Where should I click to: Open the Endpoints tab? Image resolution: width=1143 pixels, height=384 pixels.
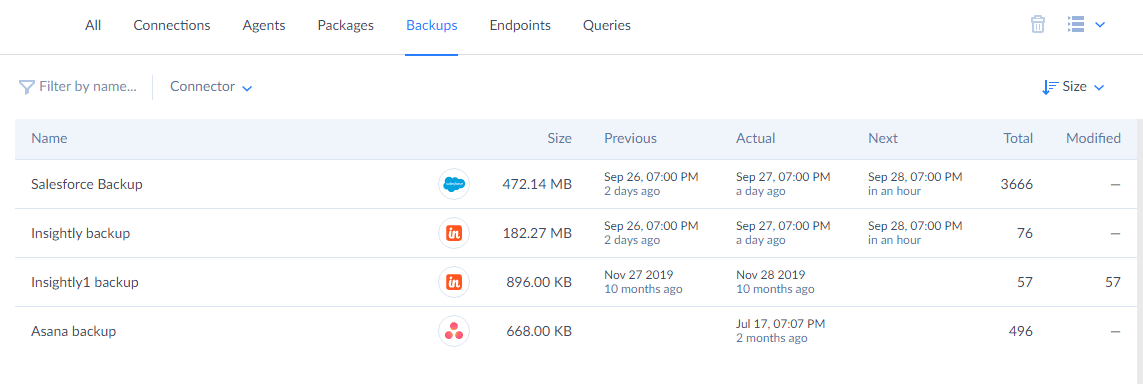[x=520, y=26]
